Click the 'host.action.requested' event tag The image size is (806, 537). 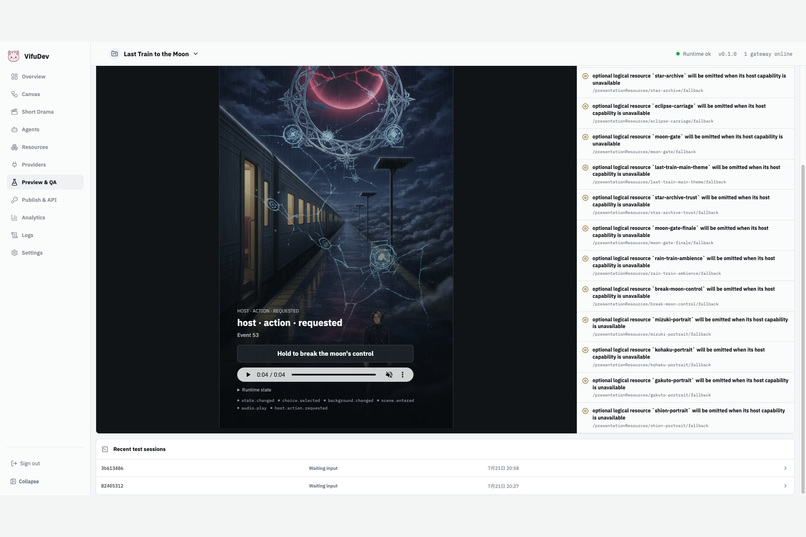click(301, 408)
